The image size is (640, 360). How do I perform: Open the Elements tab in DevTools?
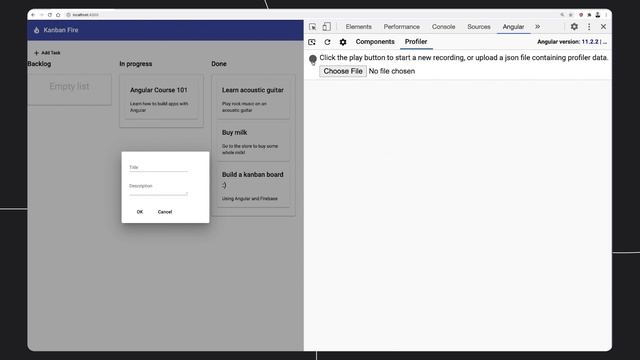pyautogui.click(x=358, y=27)
